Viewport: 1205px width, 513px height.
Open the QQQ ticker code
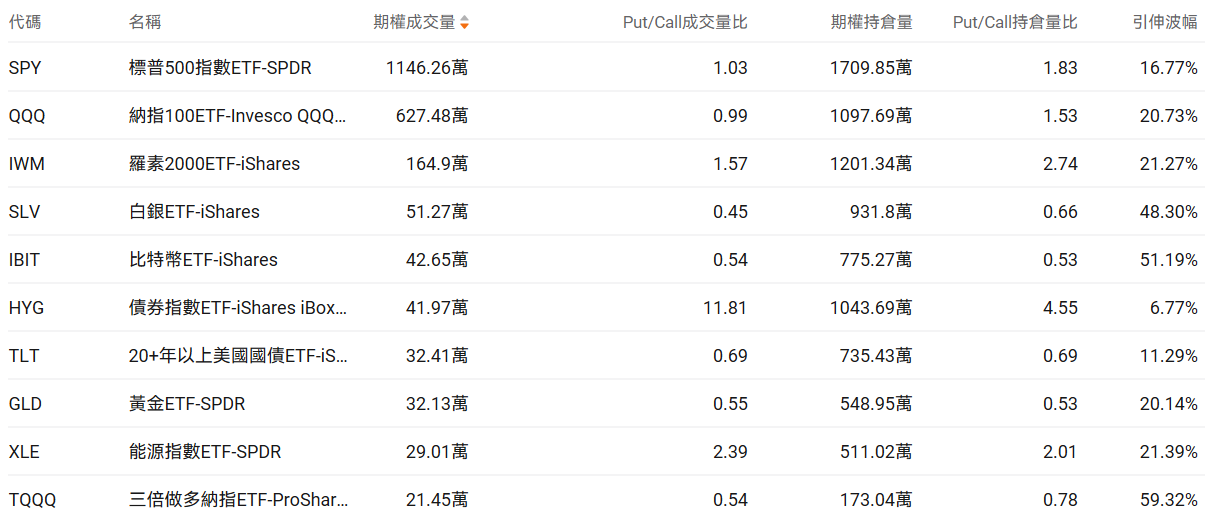[27, 116]
